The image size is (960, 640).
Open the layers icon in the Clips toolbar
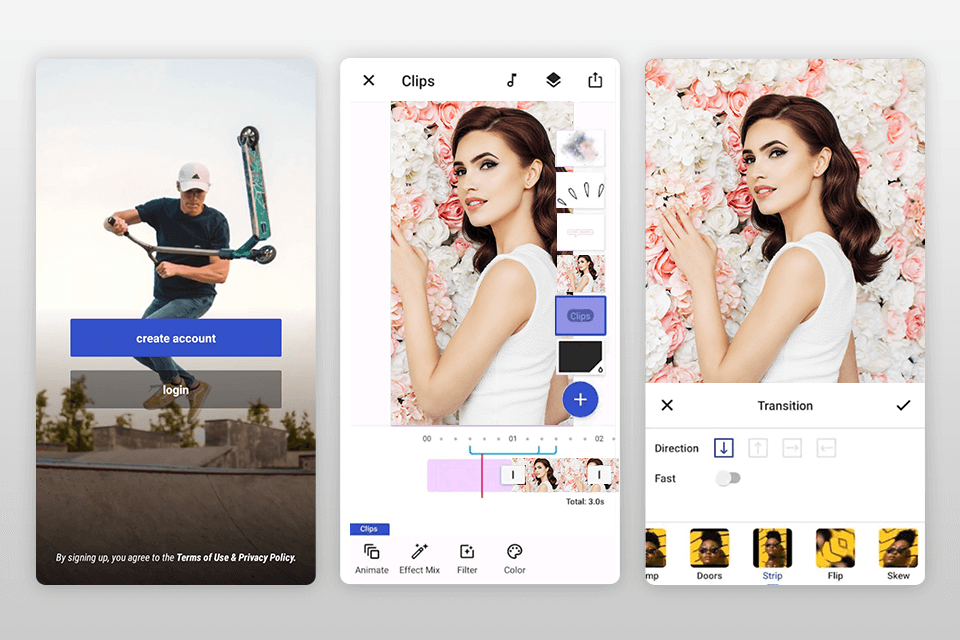coord(553,80)
